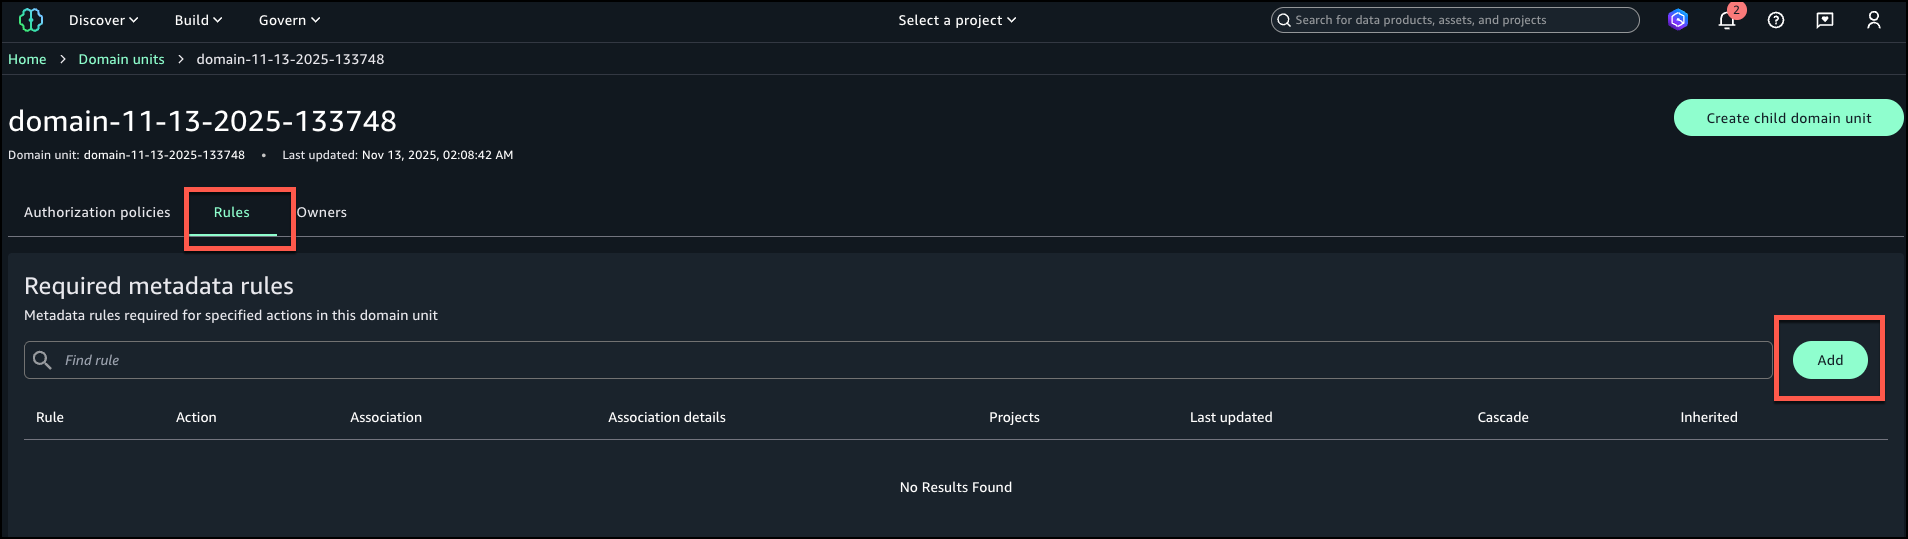This screenshot has height=539, width=1908.
Task: Go to the Home breadcrumb link
Action: tap(27, 59)
